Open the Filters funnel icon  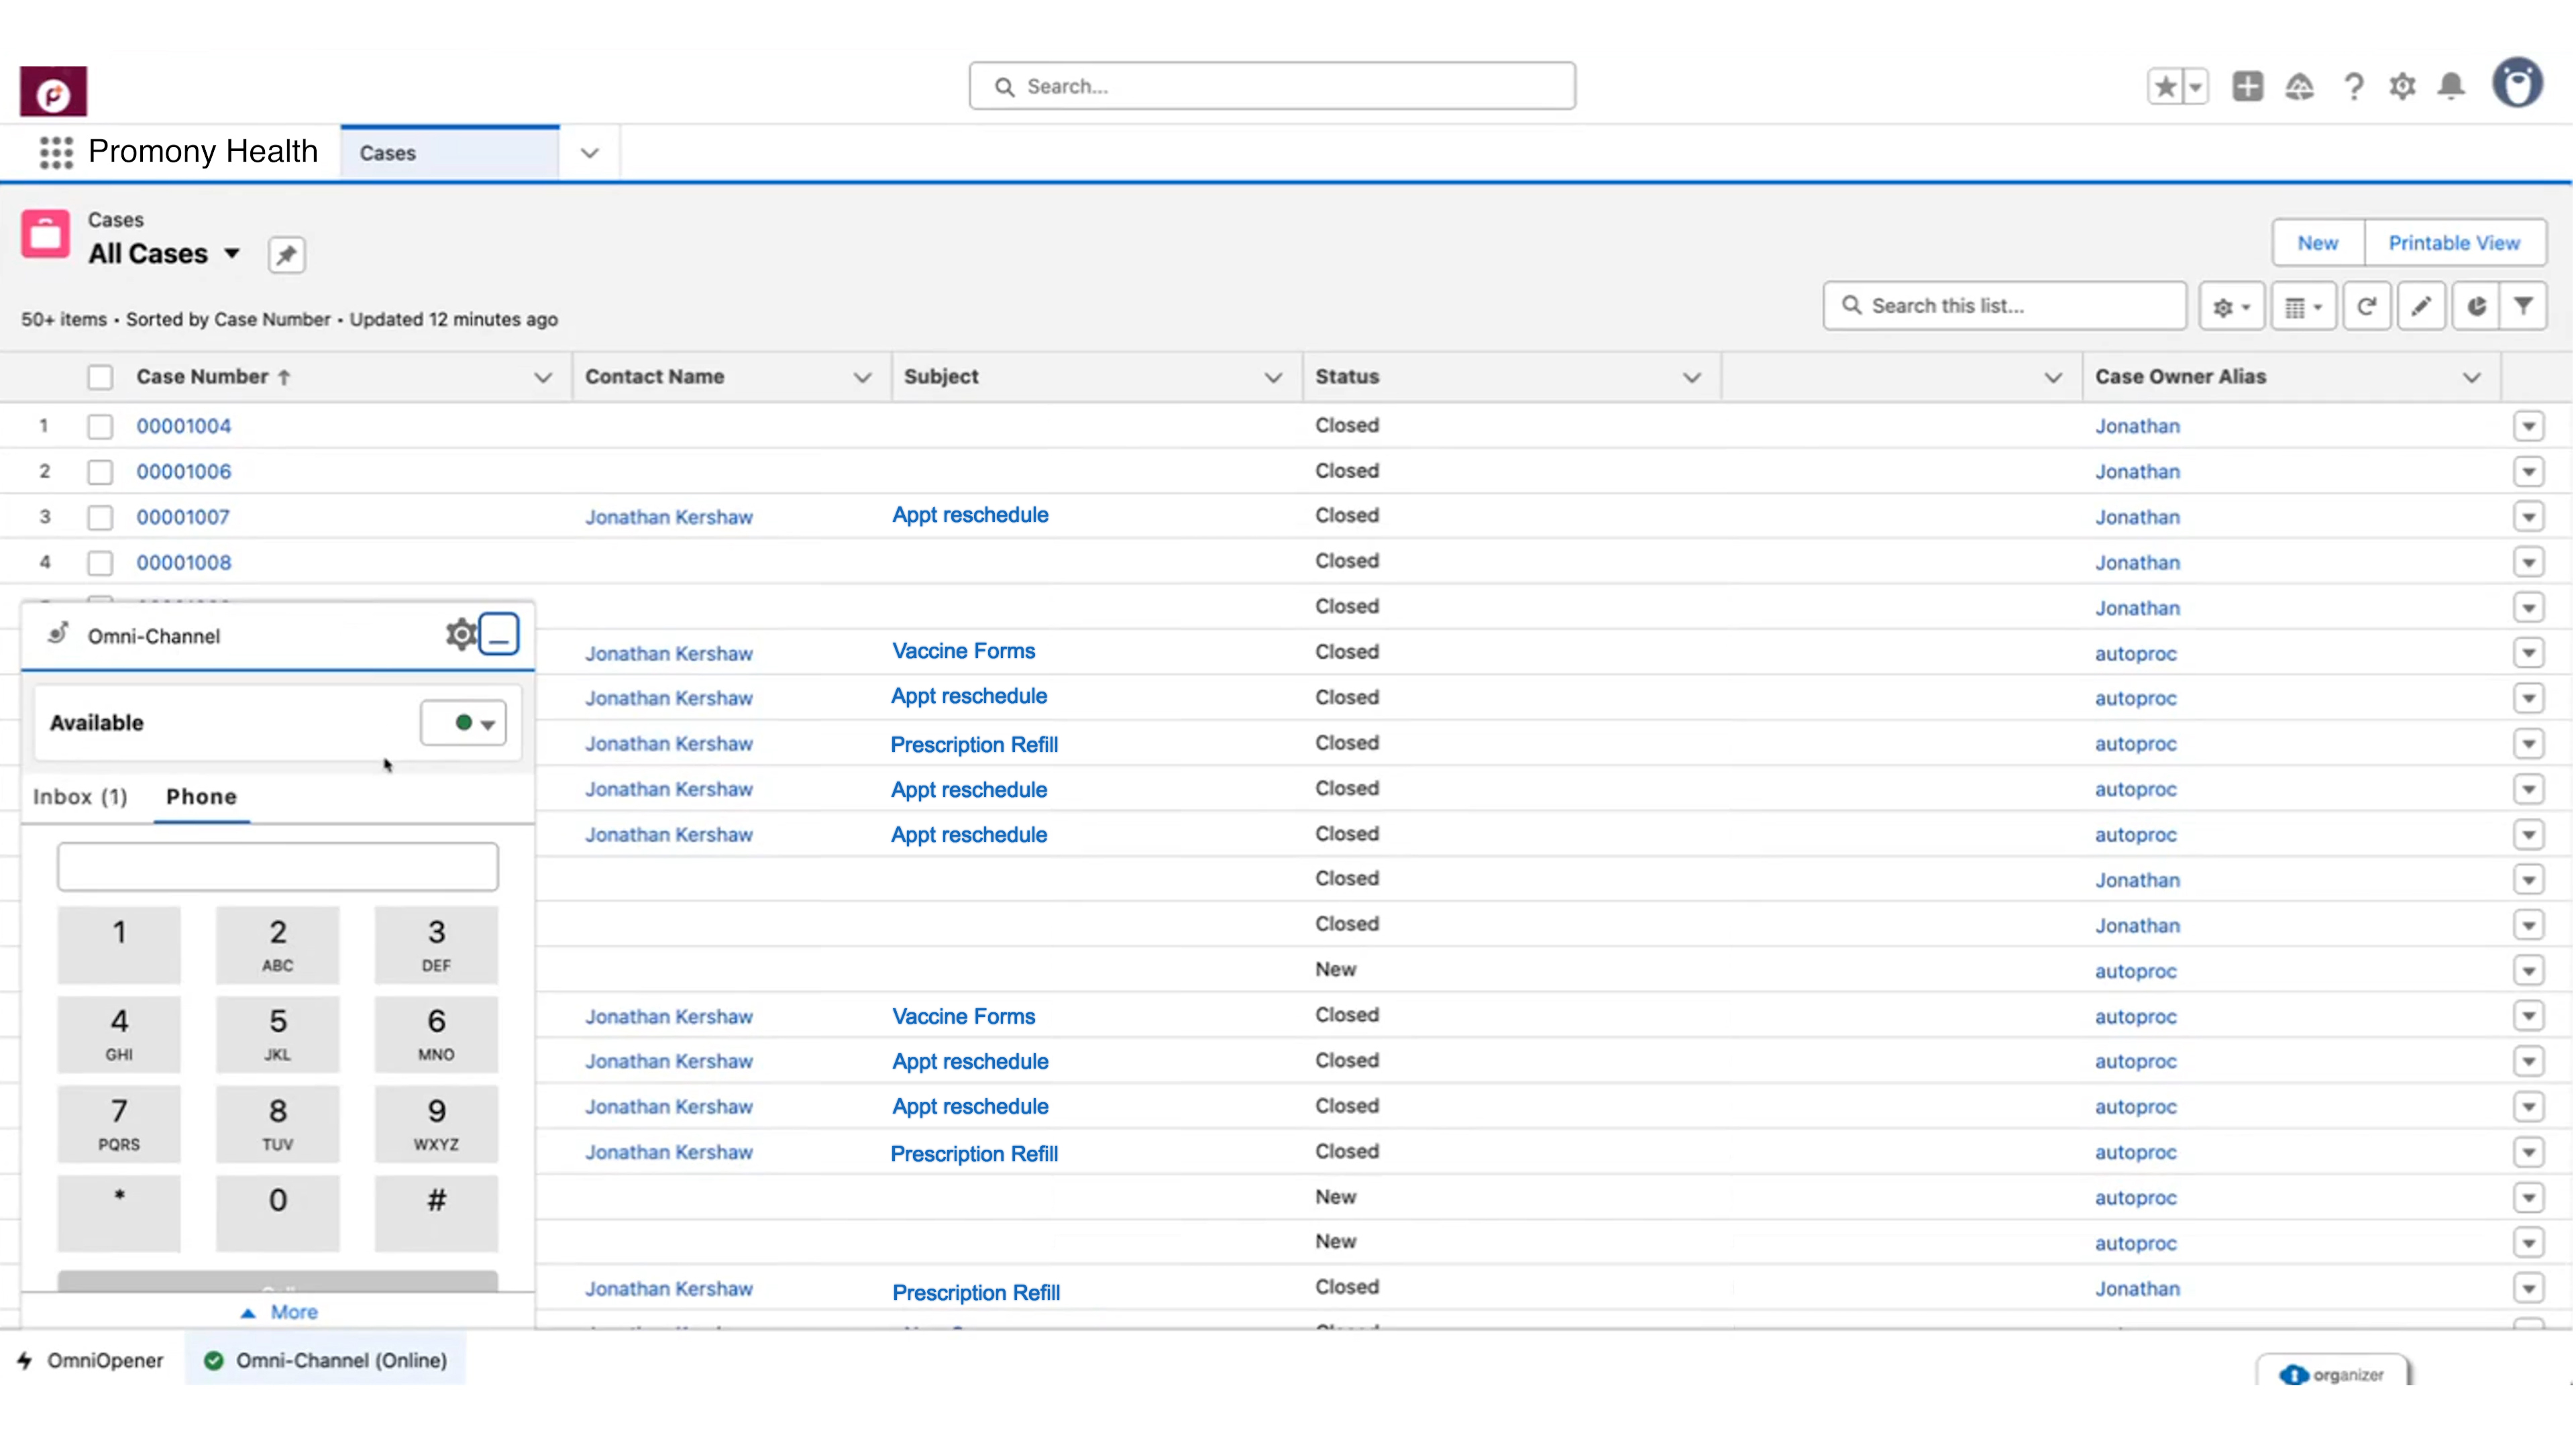(2525, 306)
